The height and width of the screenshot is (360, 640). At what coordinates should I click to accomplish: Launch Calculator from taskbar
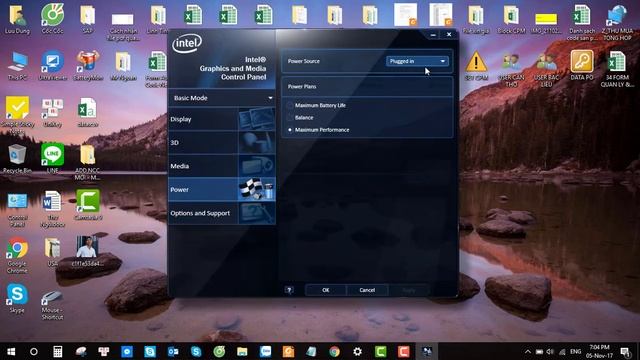58,351
